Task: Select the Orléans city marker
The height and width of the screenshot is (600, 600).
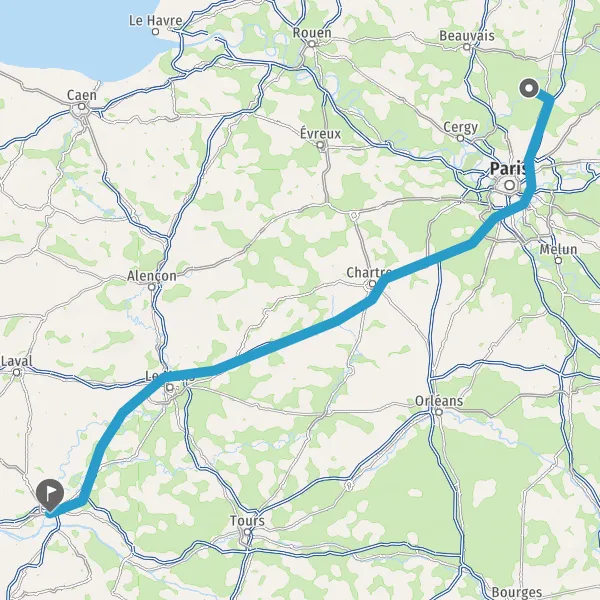Action: click(x=439, y=412)
